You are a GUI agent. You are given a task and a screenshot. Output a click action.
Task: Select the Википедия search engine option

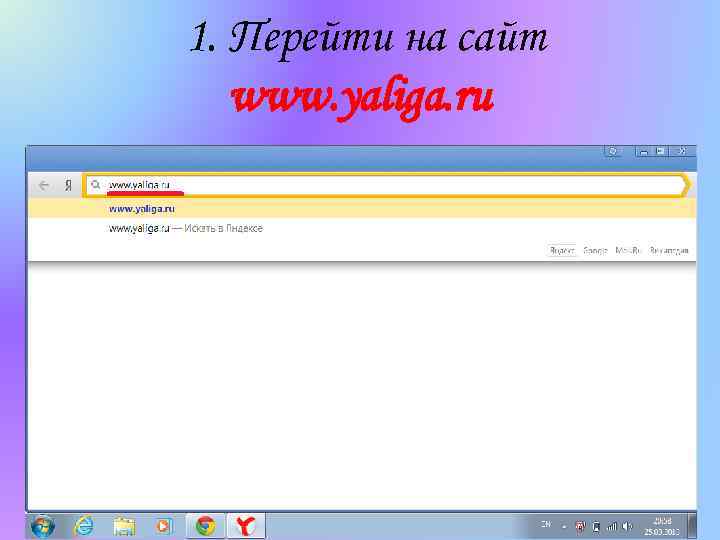669,251
